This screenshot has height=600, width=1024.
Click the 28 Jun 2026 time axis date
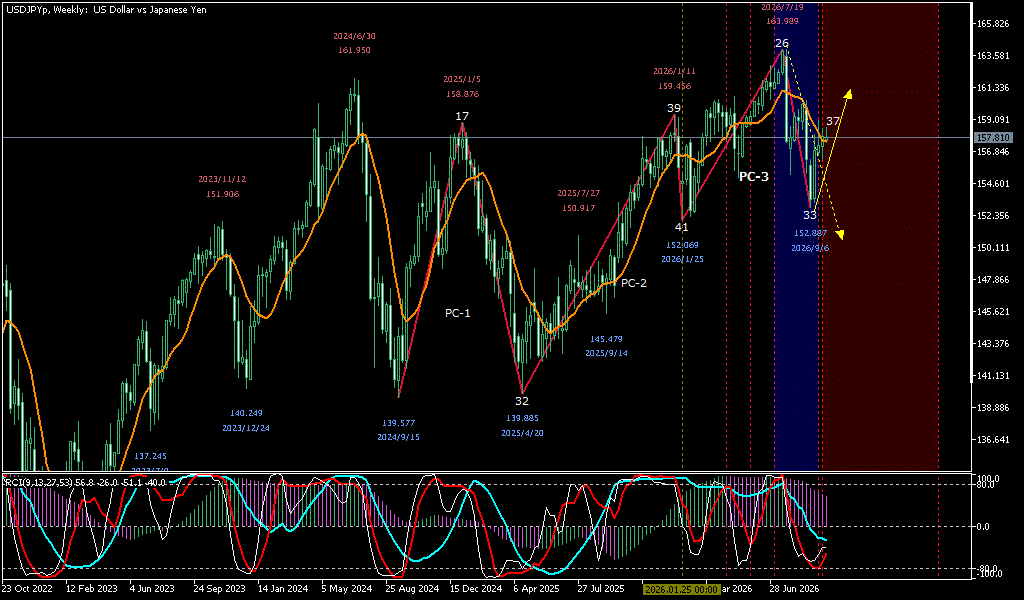[795, 589]
